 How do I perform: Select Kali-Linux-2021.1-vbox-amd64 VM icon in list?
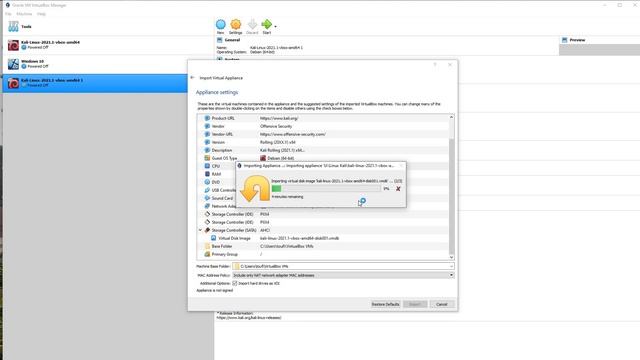tap(13, 45)
